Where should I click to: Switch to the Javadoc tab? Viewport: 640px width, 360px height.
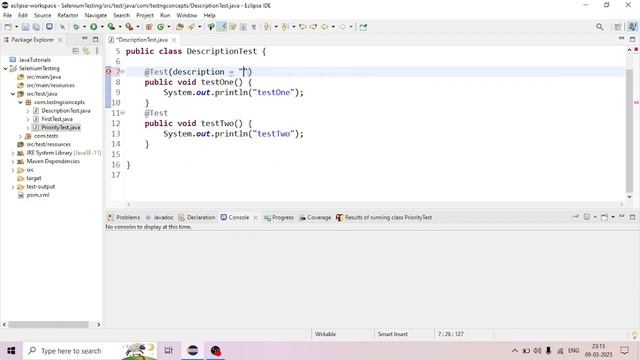click(x=160, y=218)
